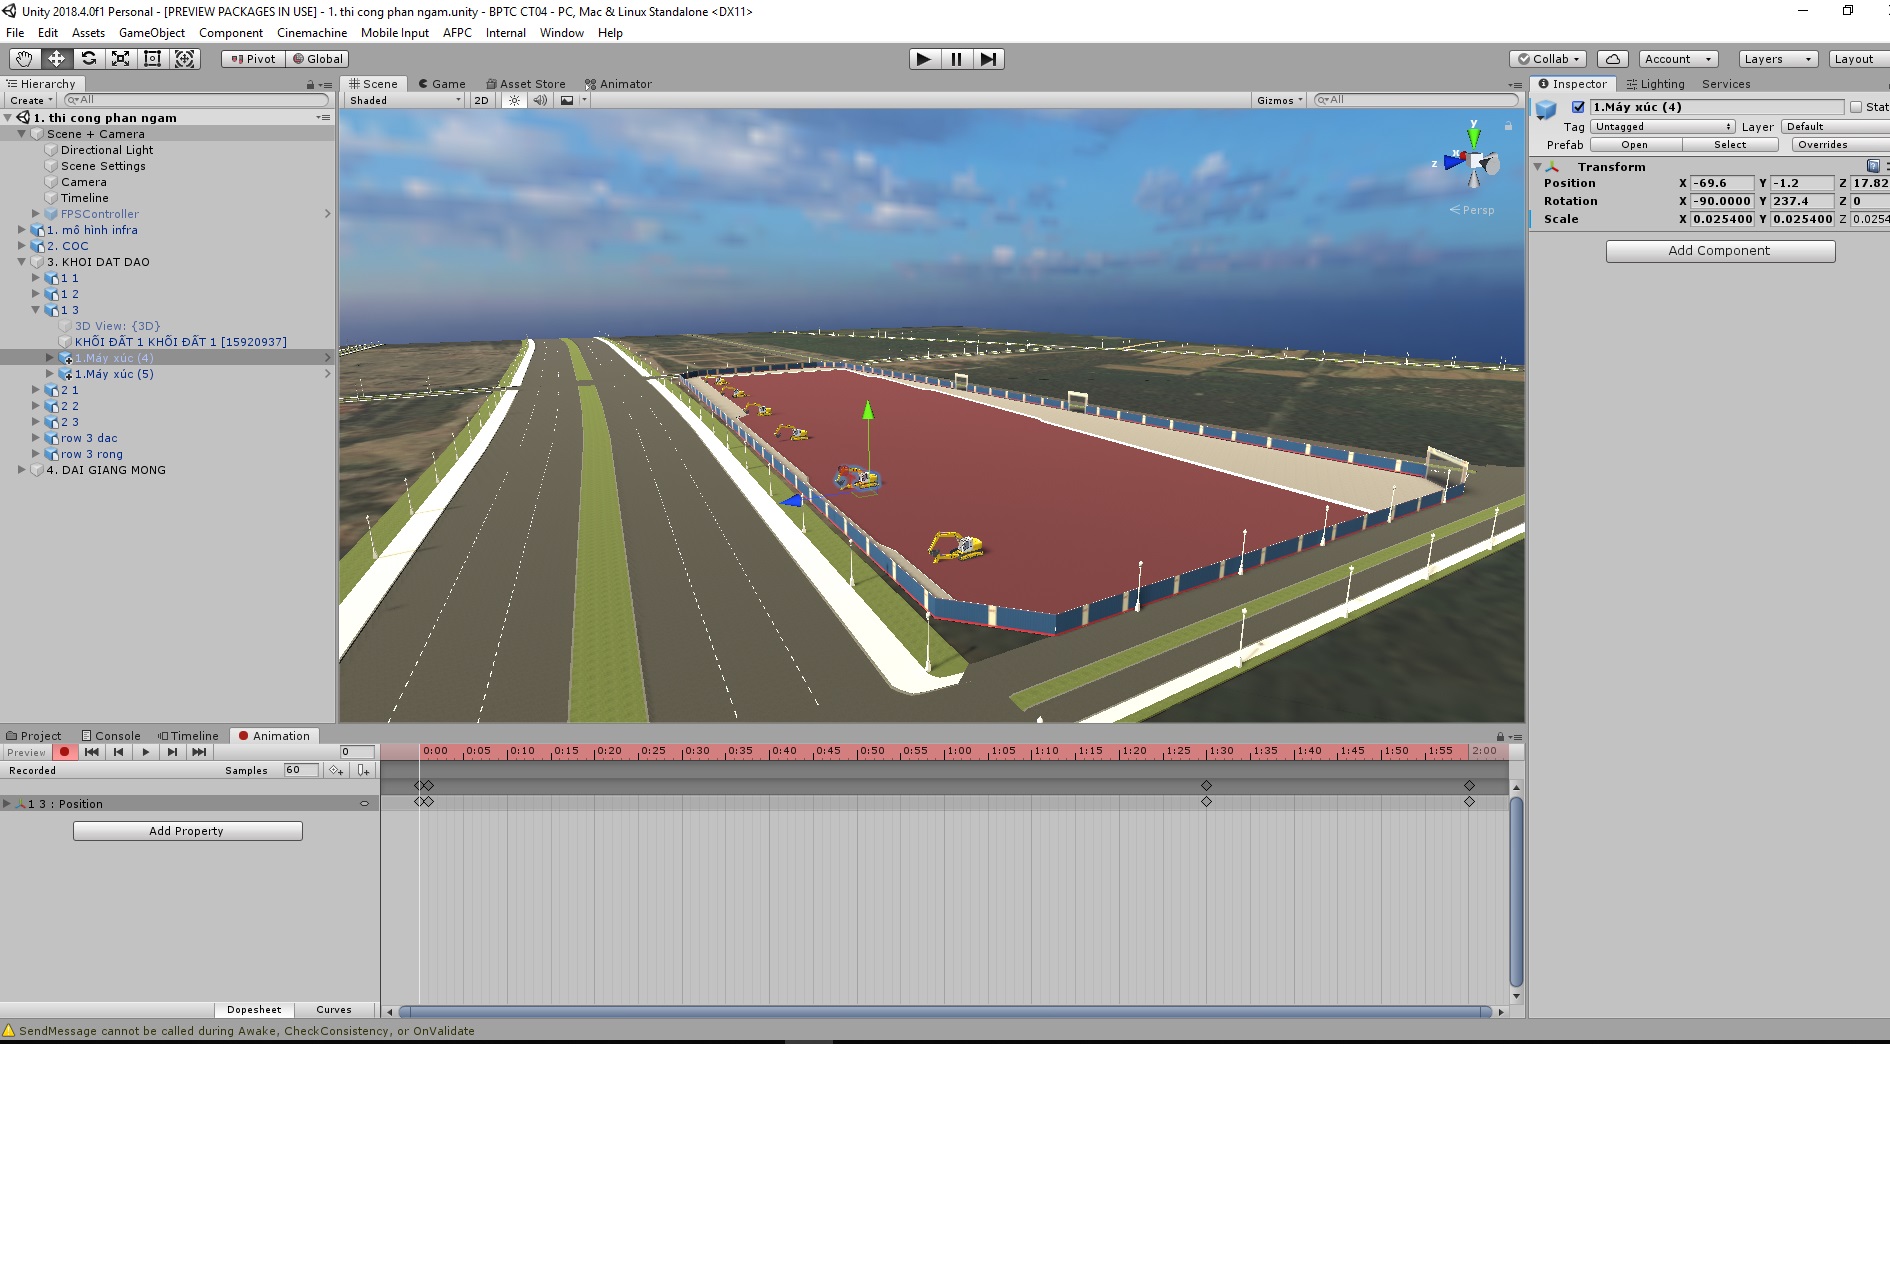Start Play mode in the editor

(x=924, y=59)
